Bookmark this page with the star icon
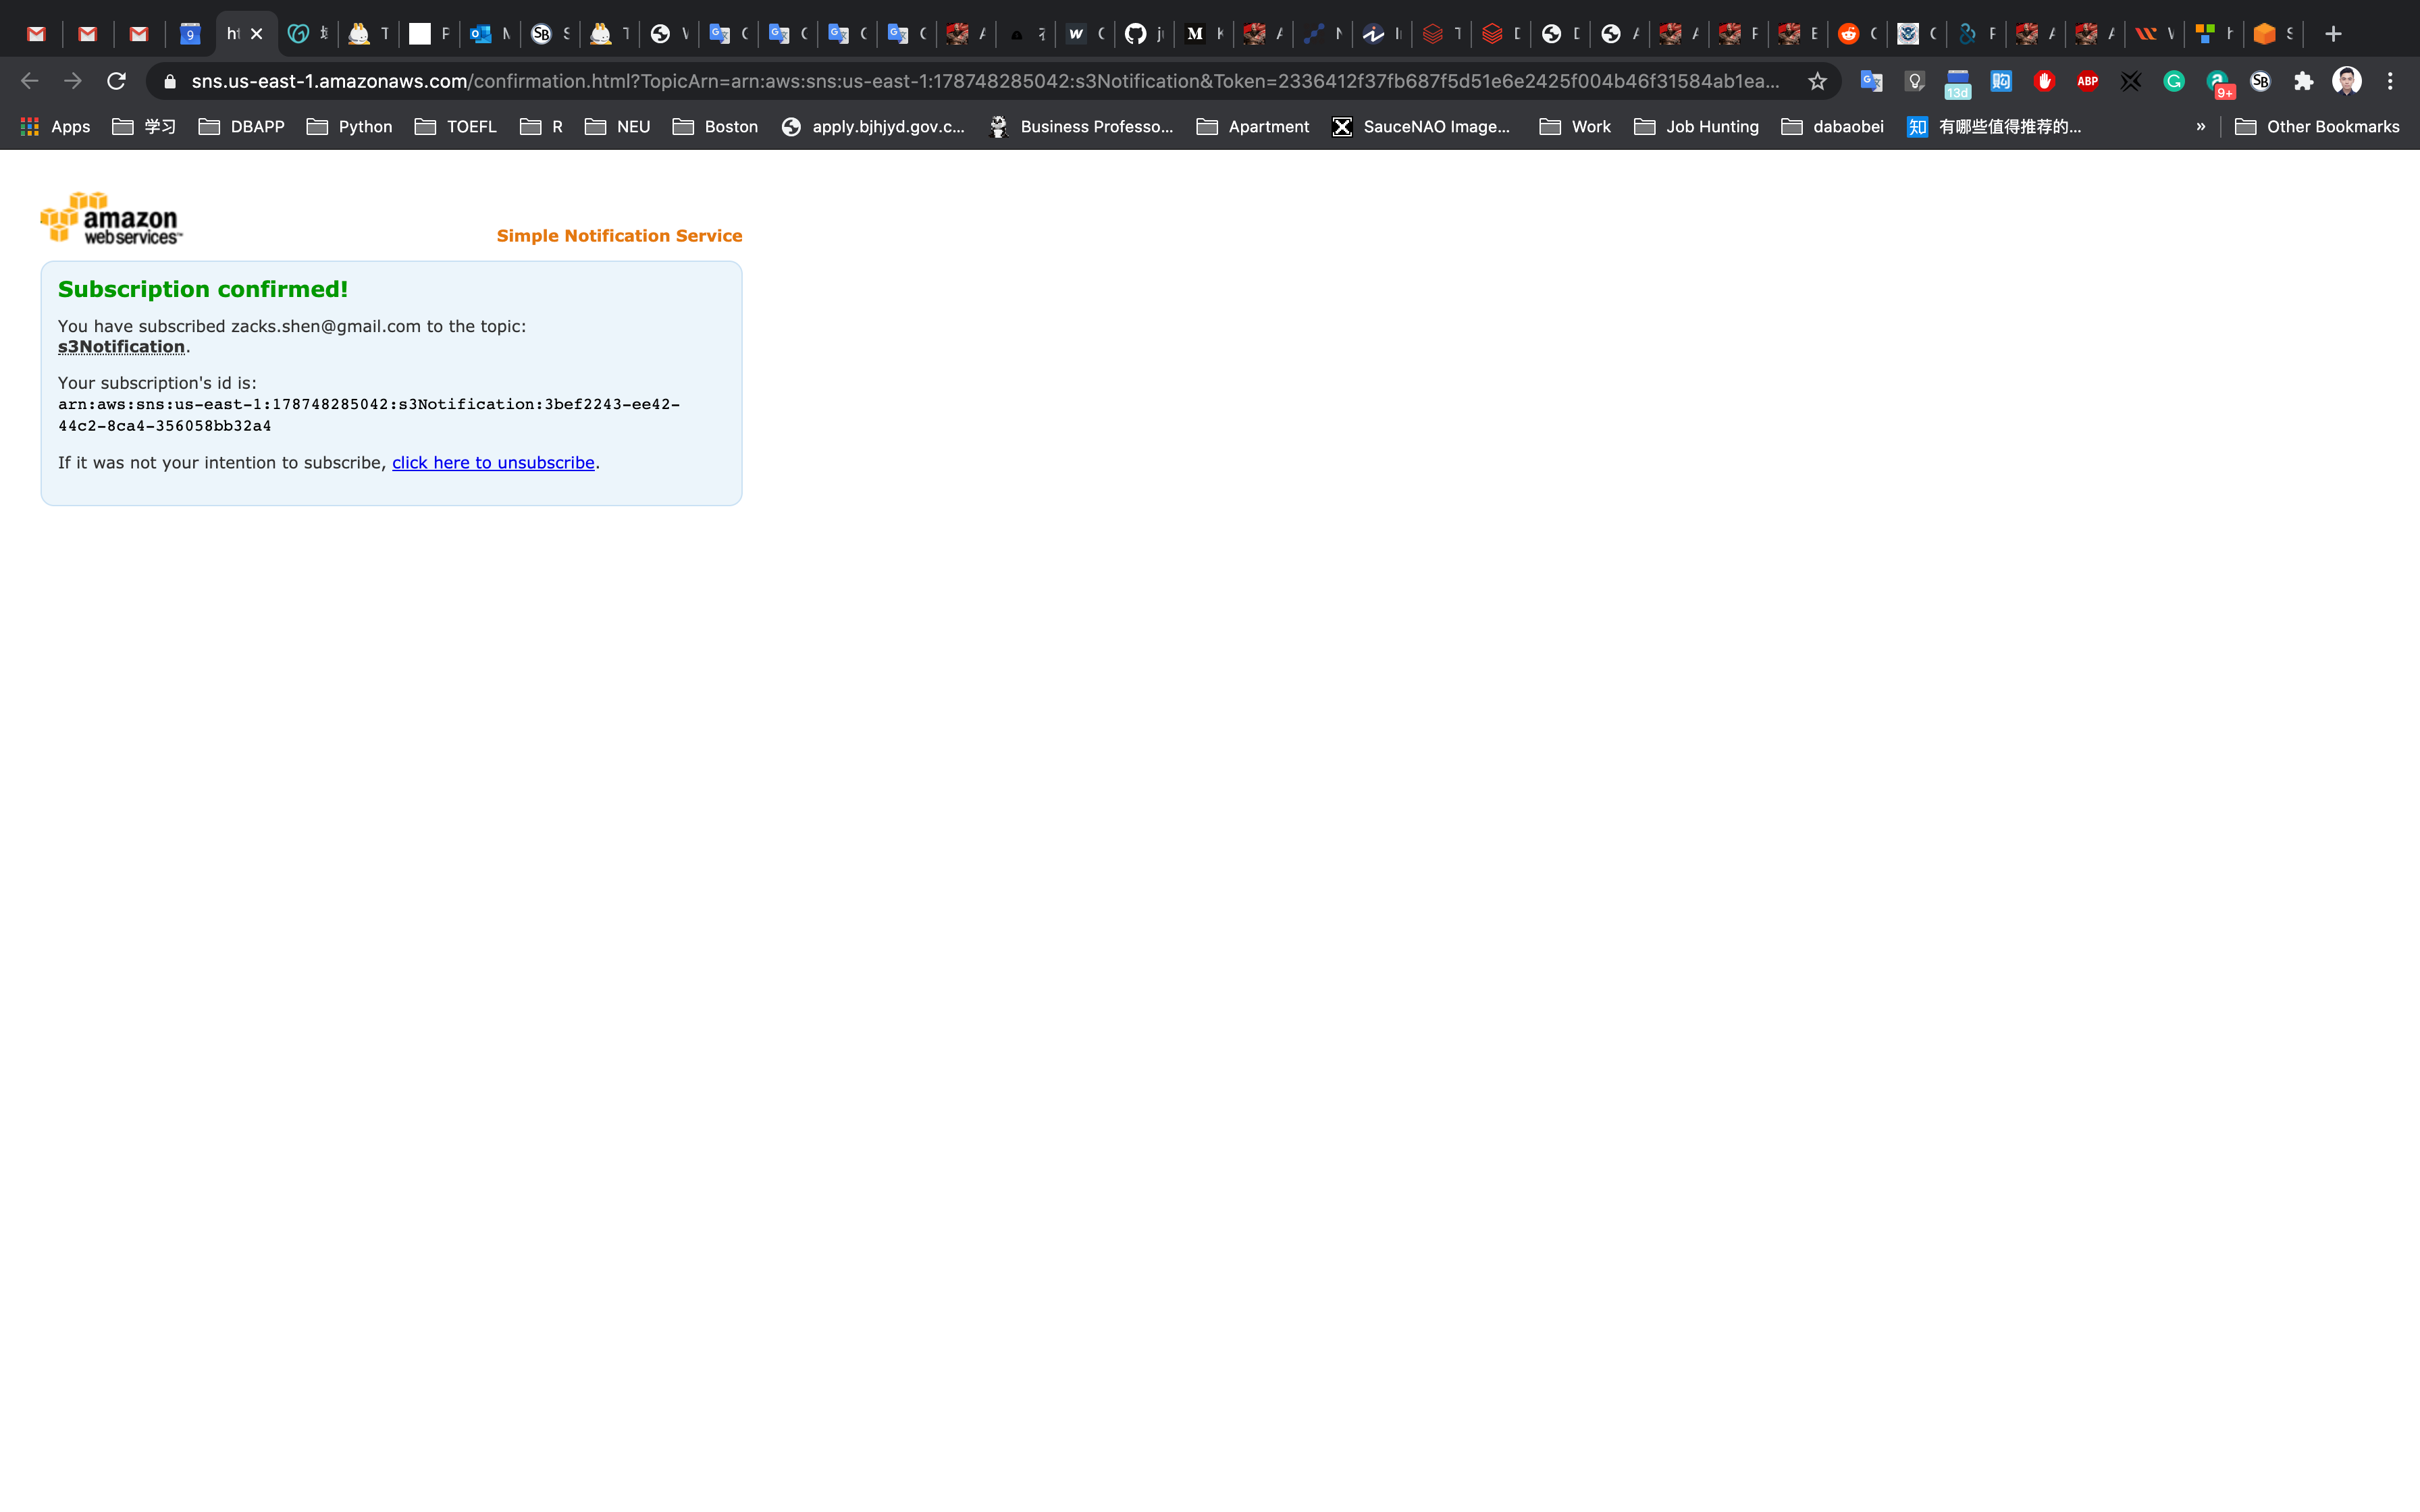 [x=1817, y=81]
